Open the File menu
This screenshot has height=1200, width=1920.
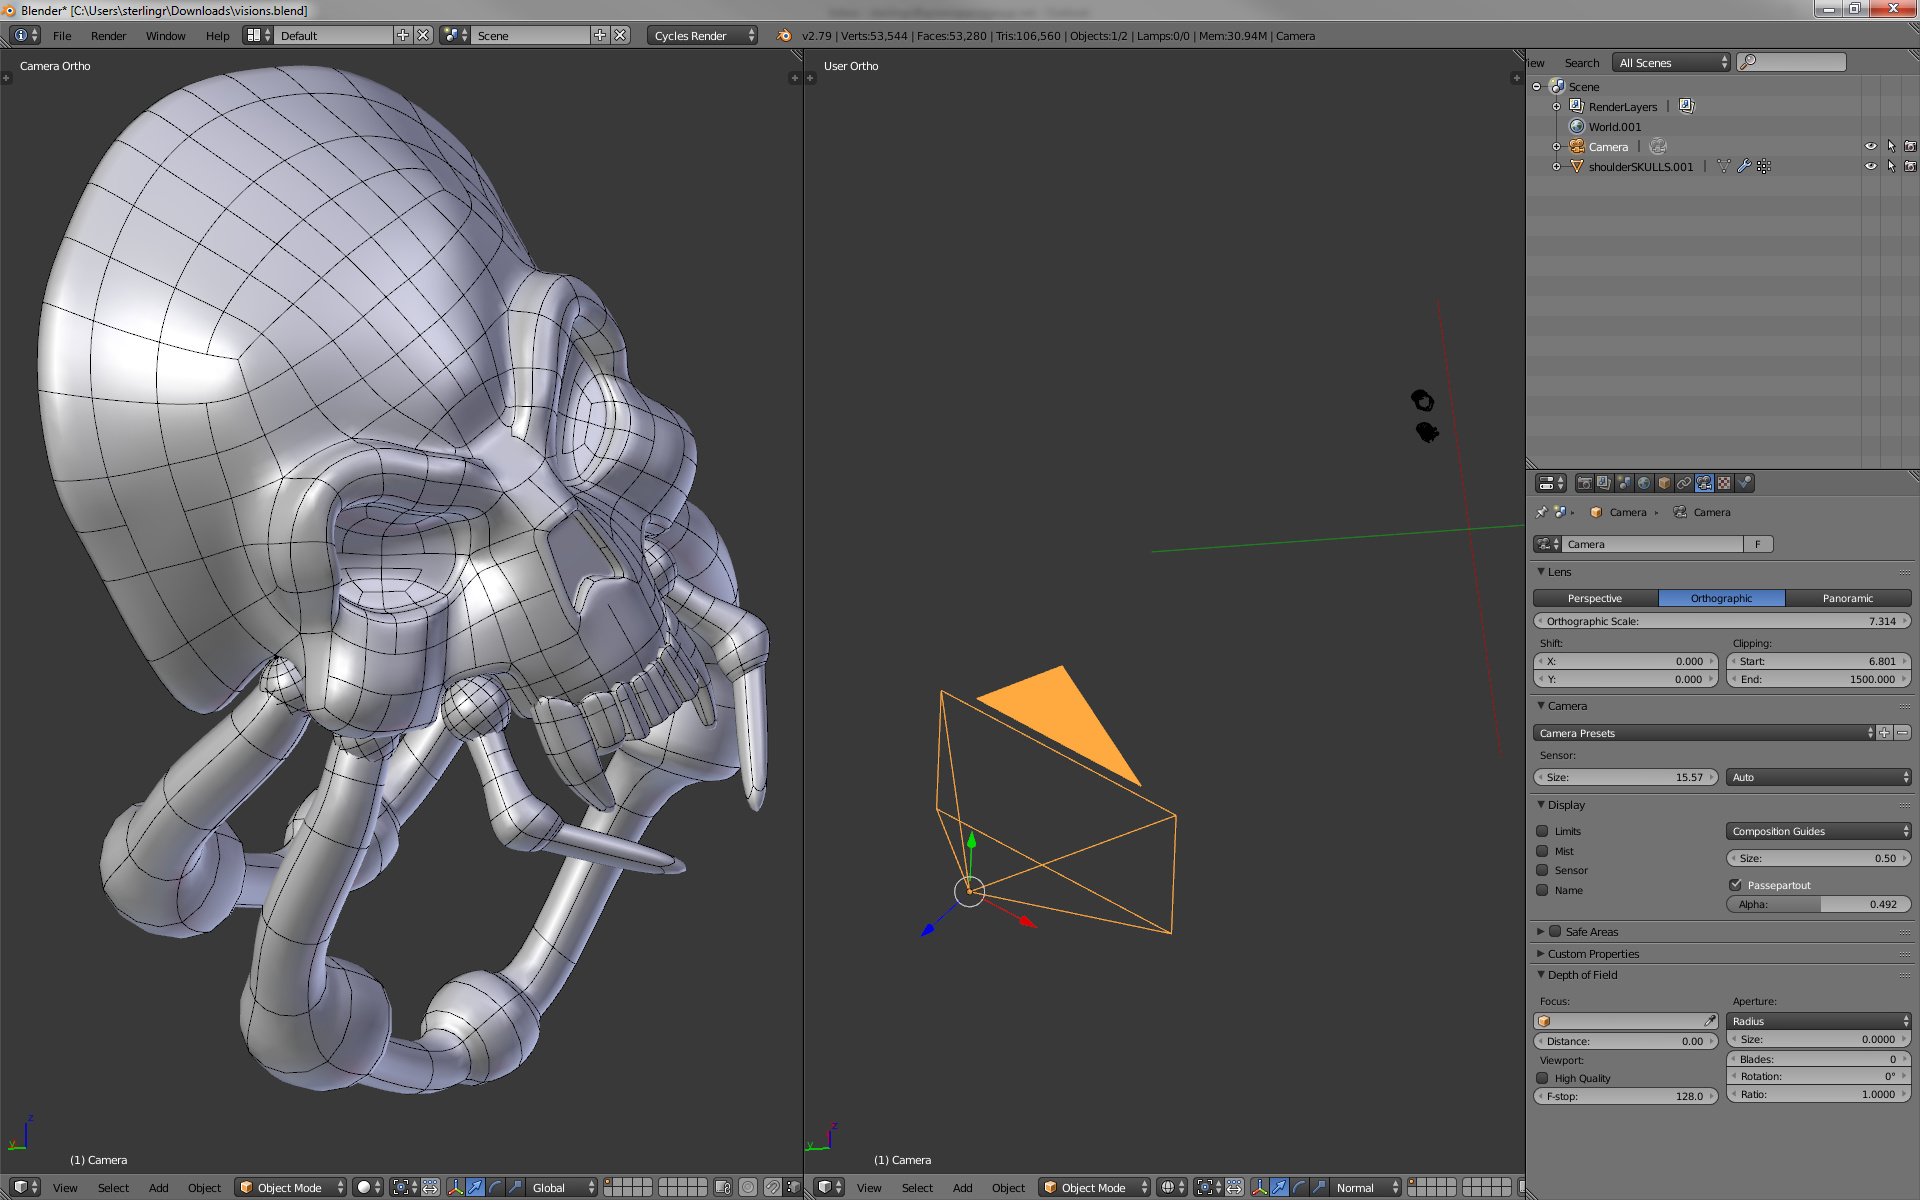tap(62, 35)
